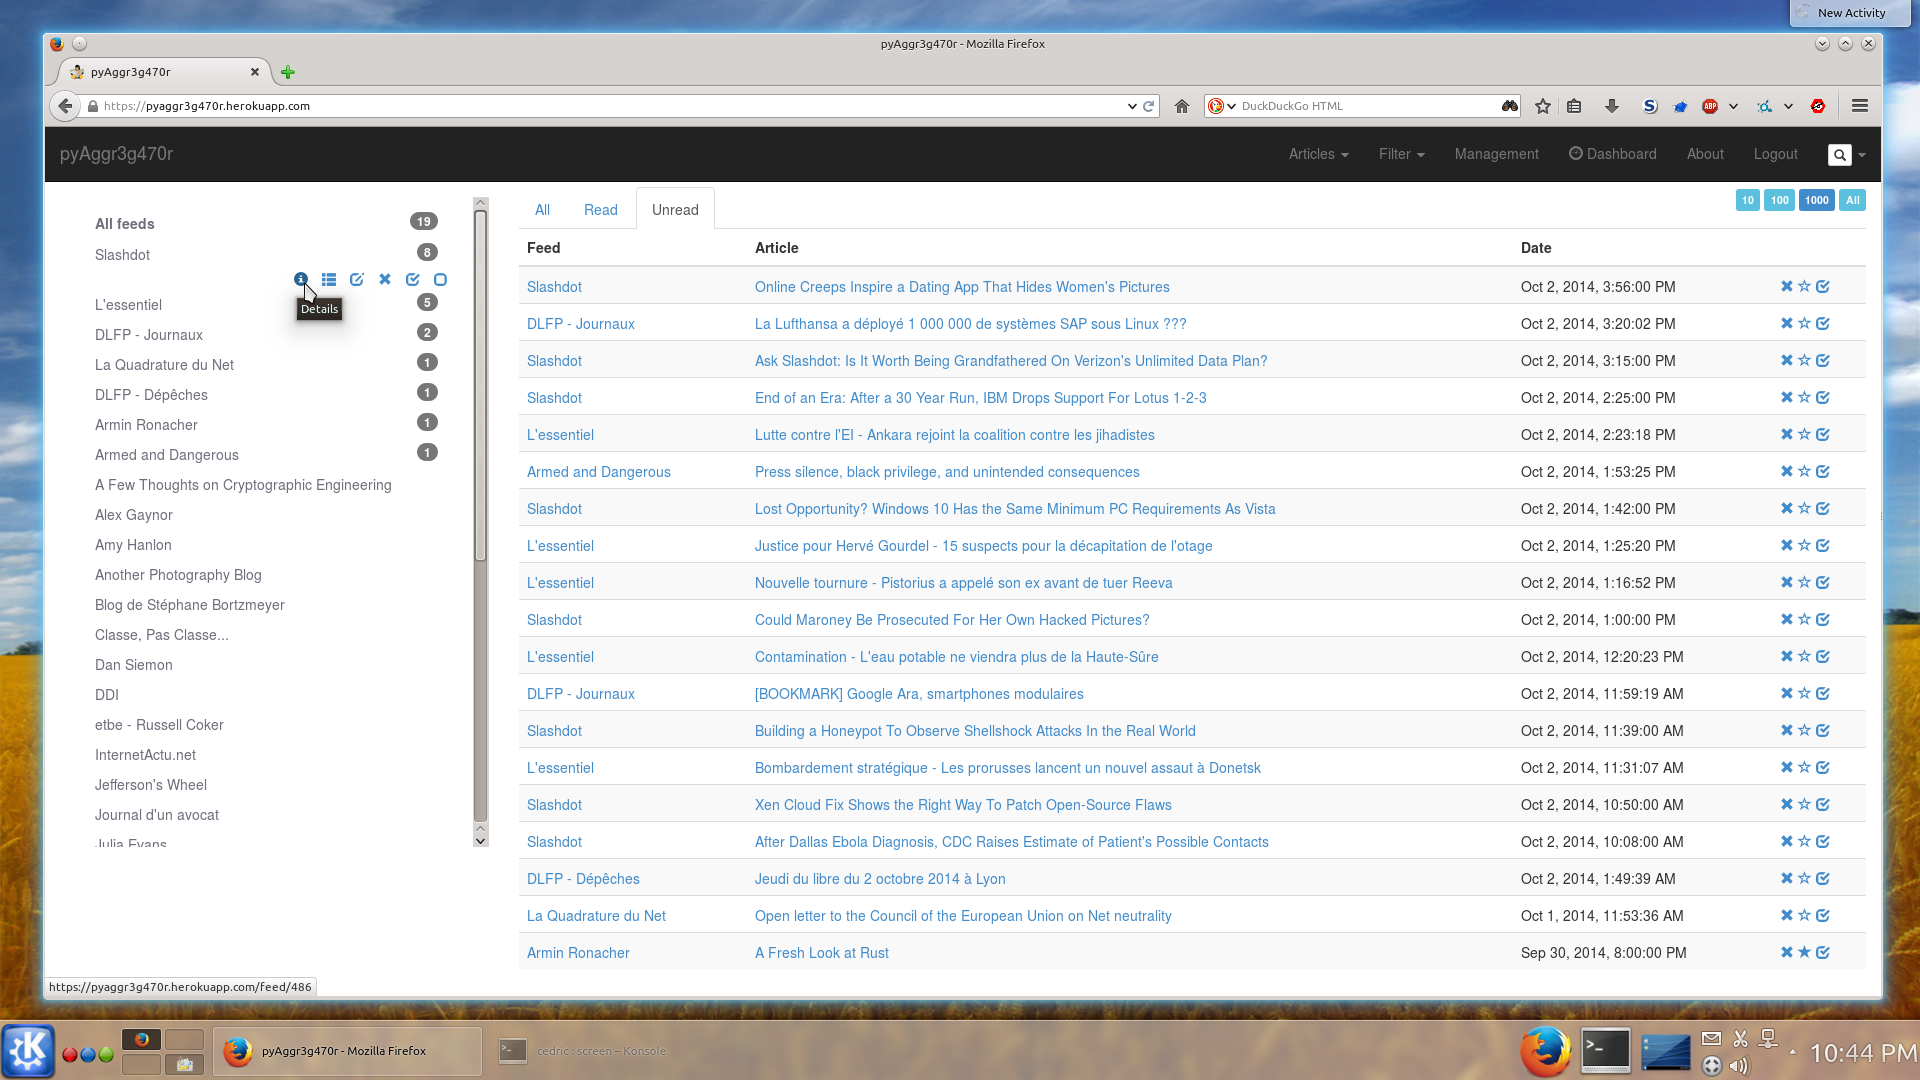The width and height of the screenshot is (1920, 1080).
Task: Open Management in navbar
Action: (x=1496, y=154)
